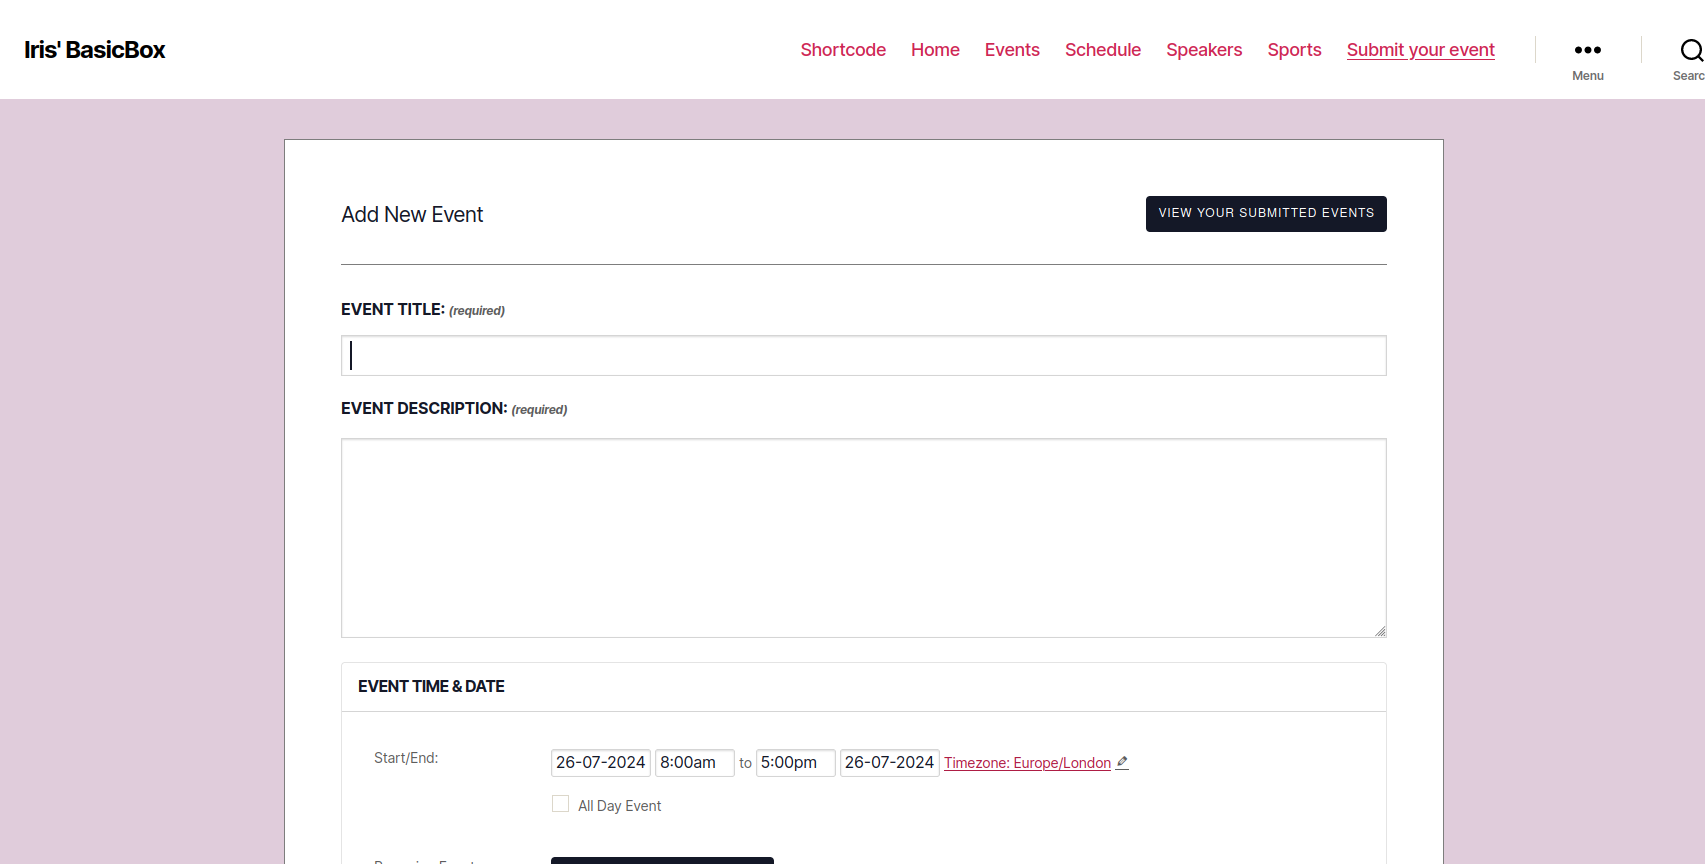Open the 8:00am start time selector
This screenshot has height=864, width=1705.
(x=694, y=763)
